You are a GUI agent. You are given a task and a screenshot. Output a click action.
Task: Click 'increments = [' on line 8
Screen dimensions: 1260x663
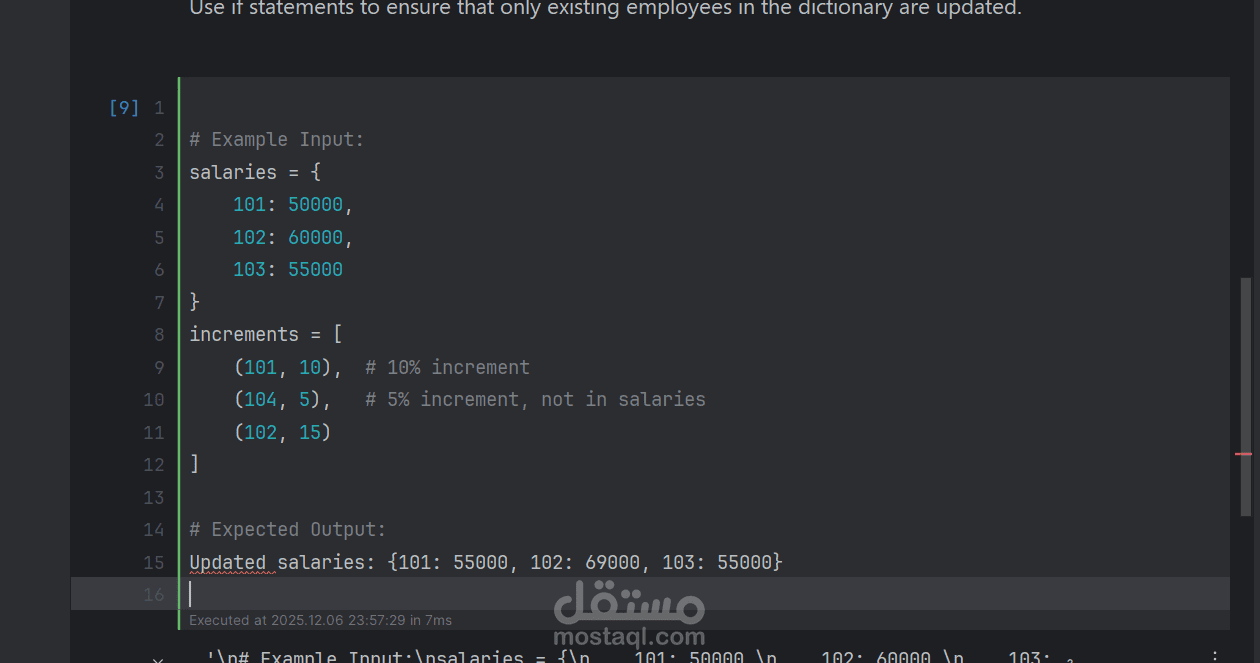tap(266, 334)
